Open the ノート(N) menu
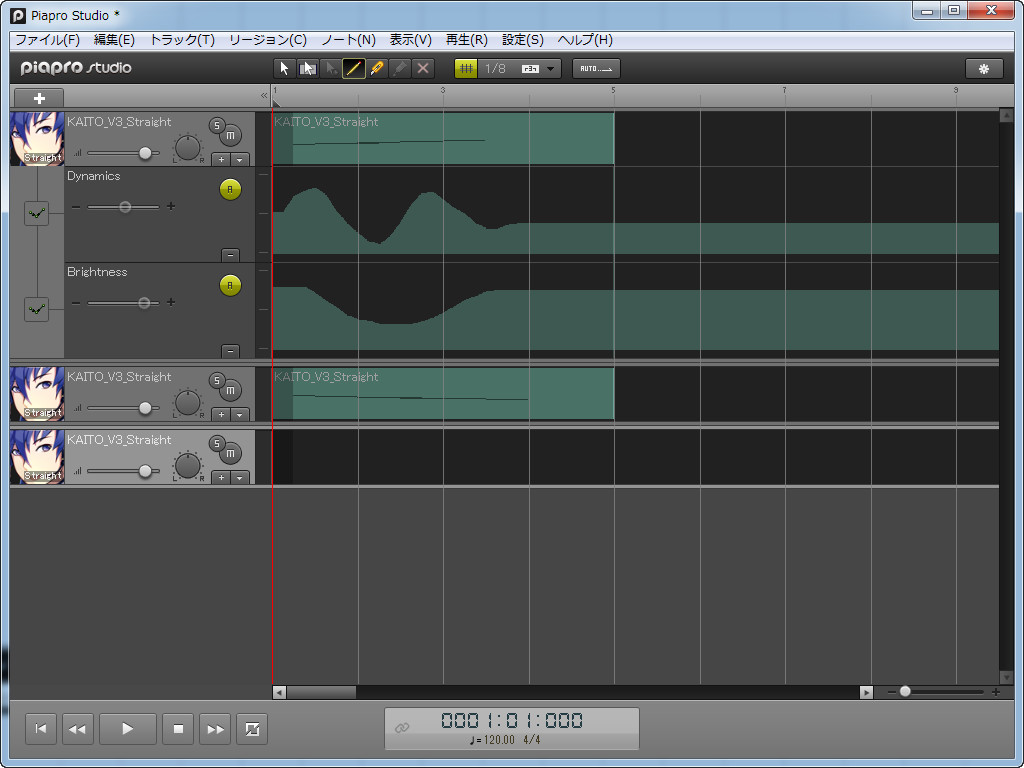Viewport: 1024px width, 768px height. [349, 40]
